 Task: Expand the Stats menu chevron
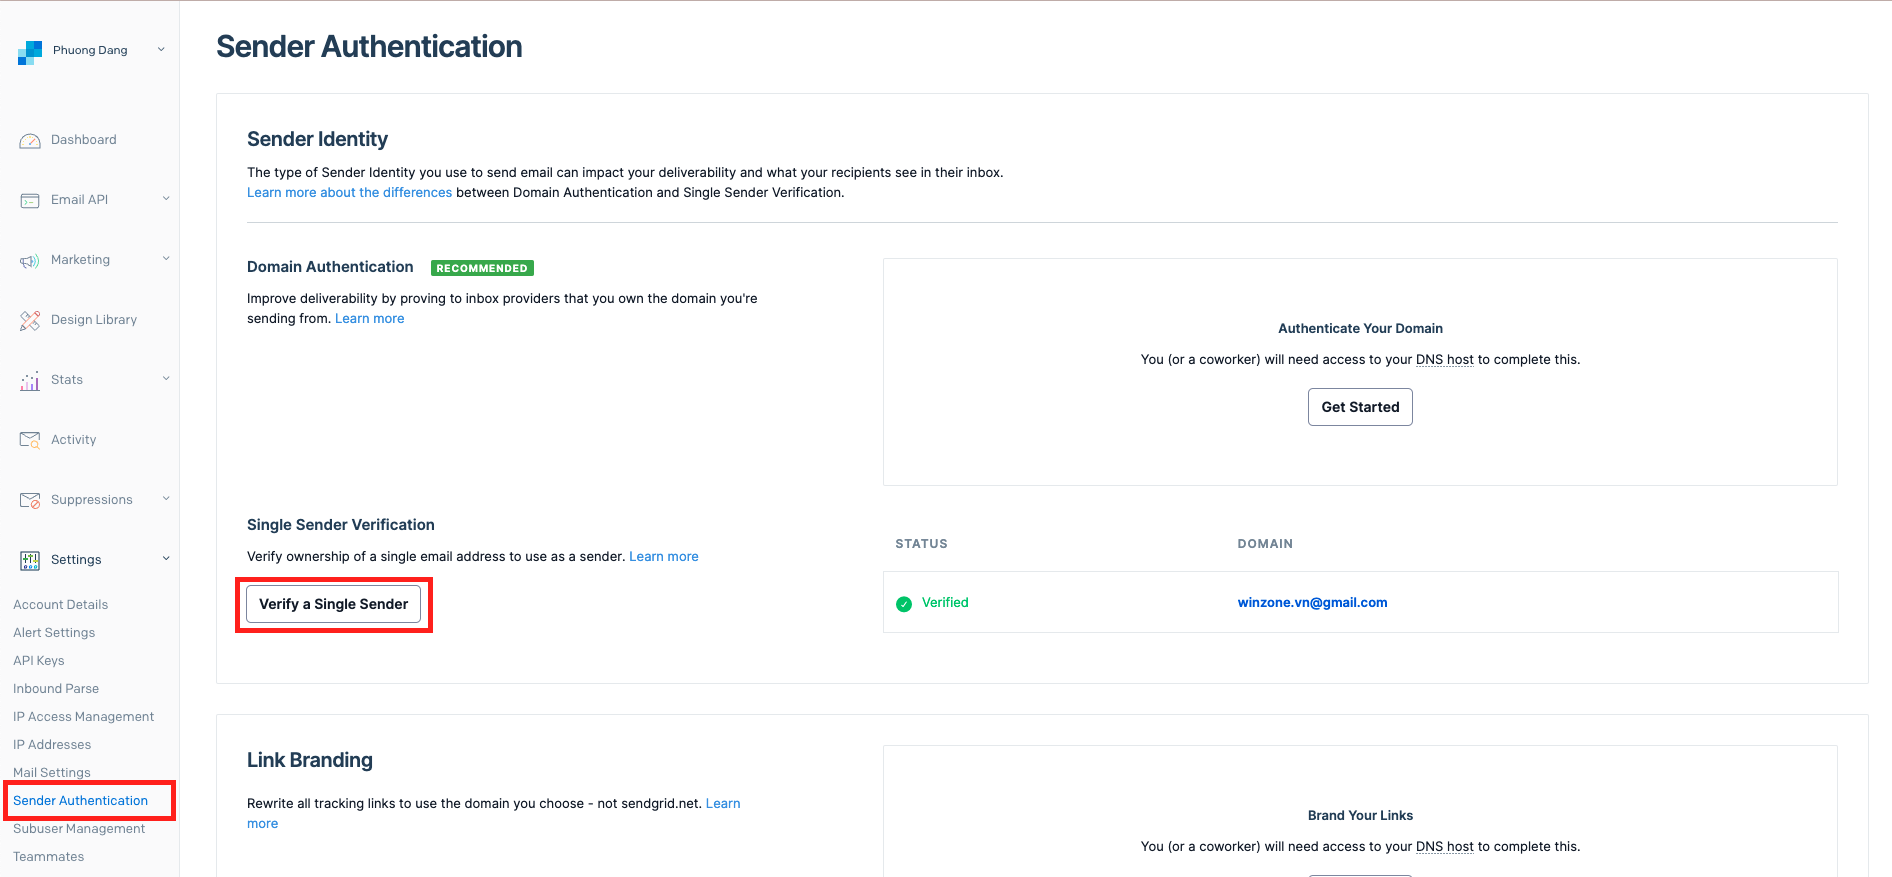point(166,378)
